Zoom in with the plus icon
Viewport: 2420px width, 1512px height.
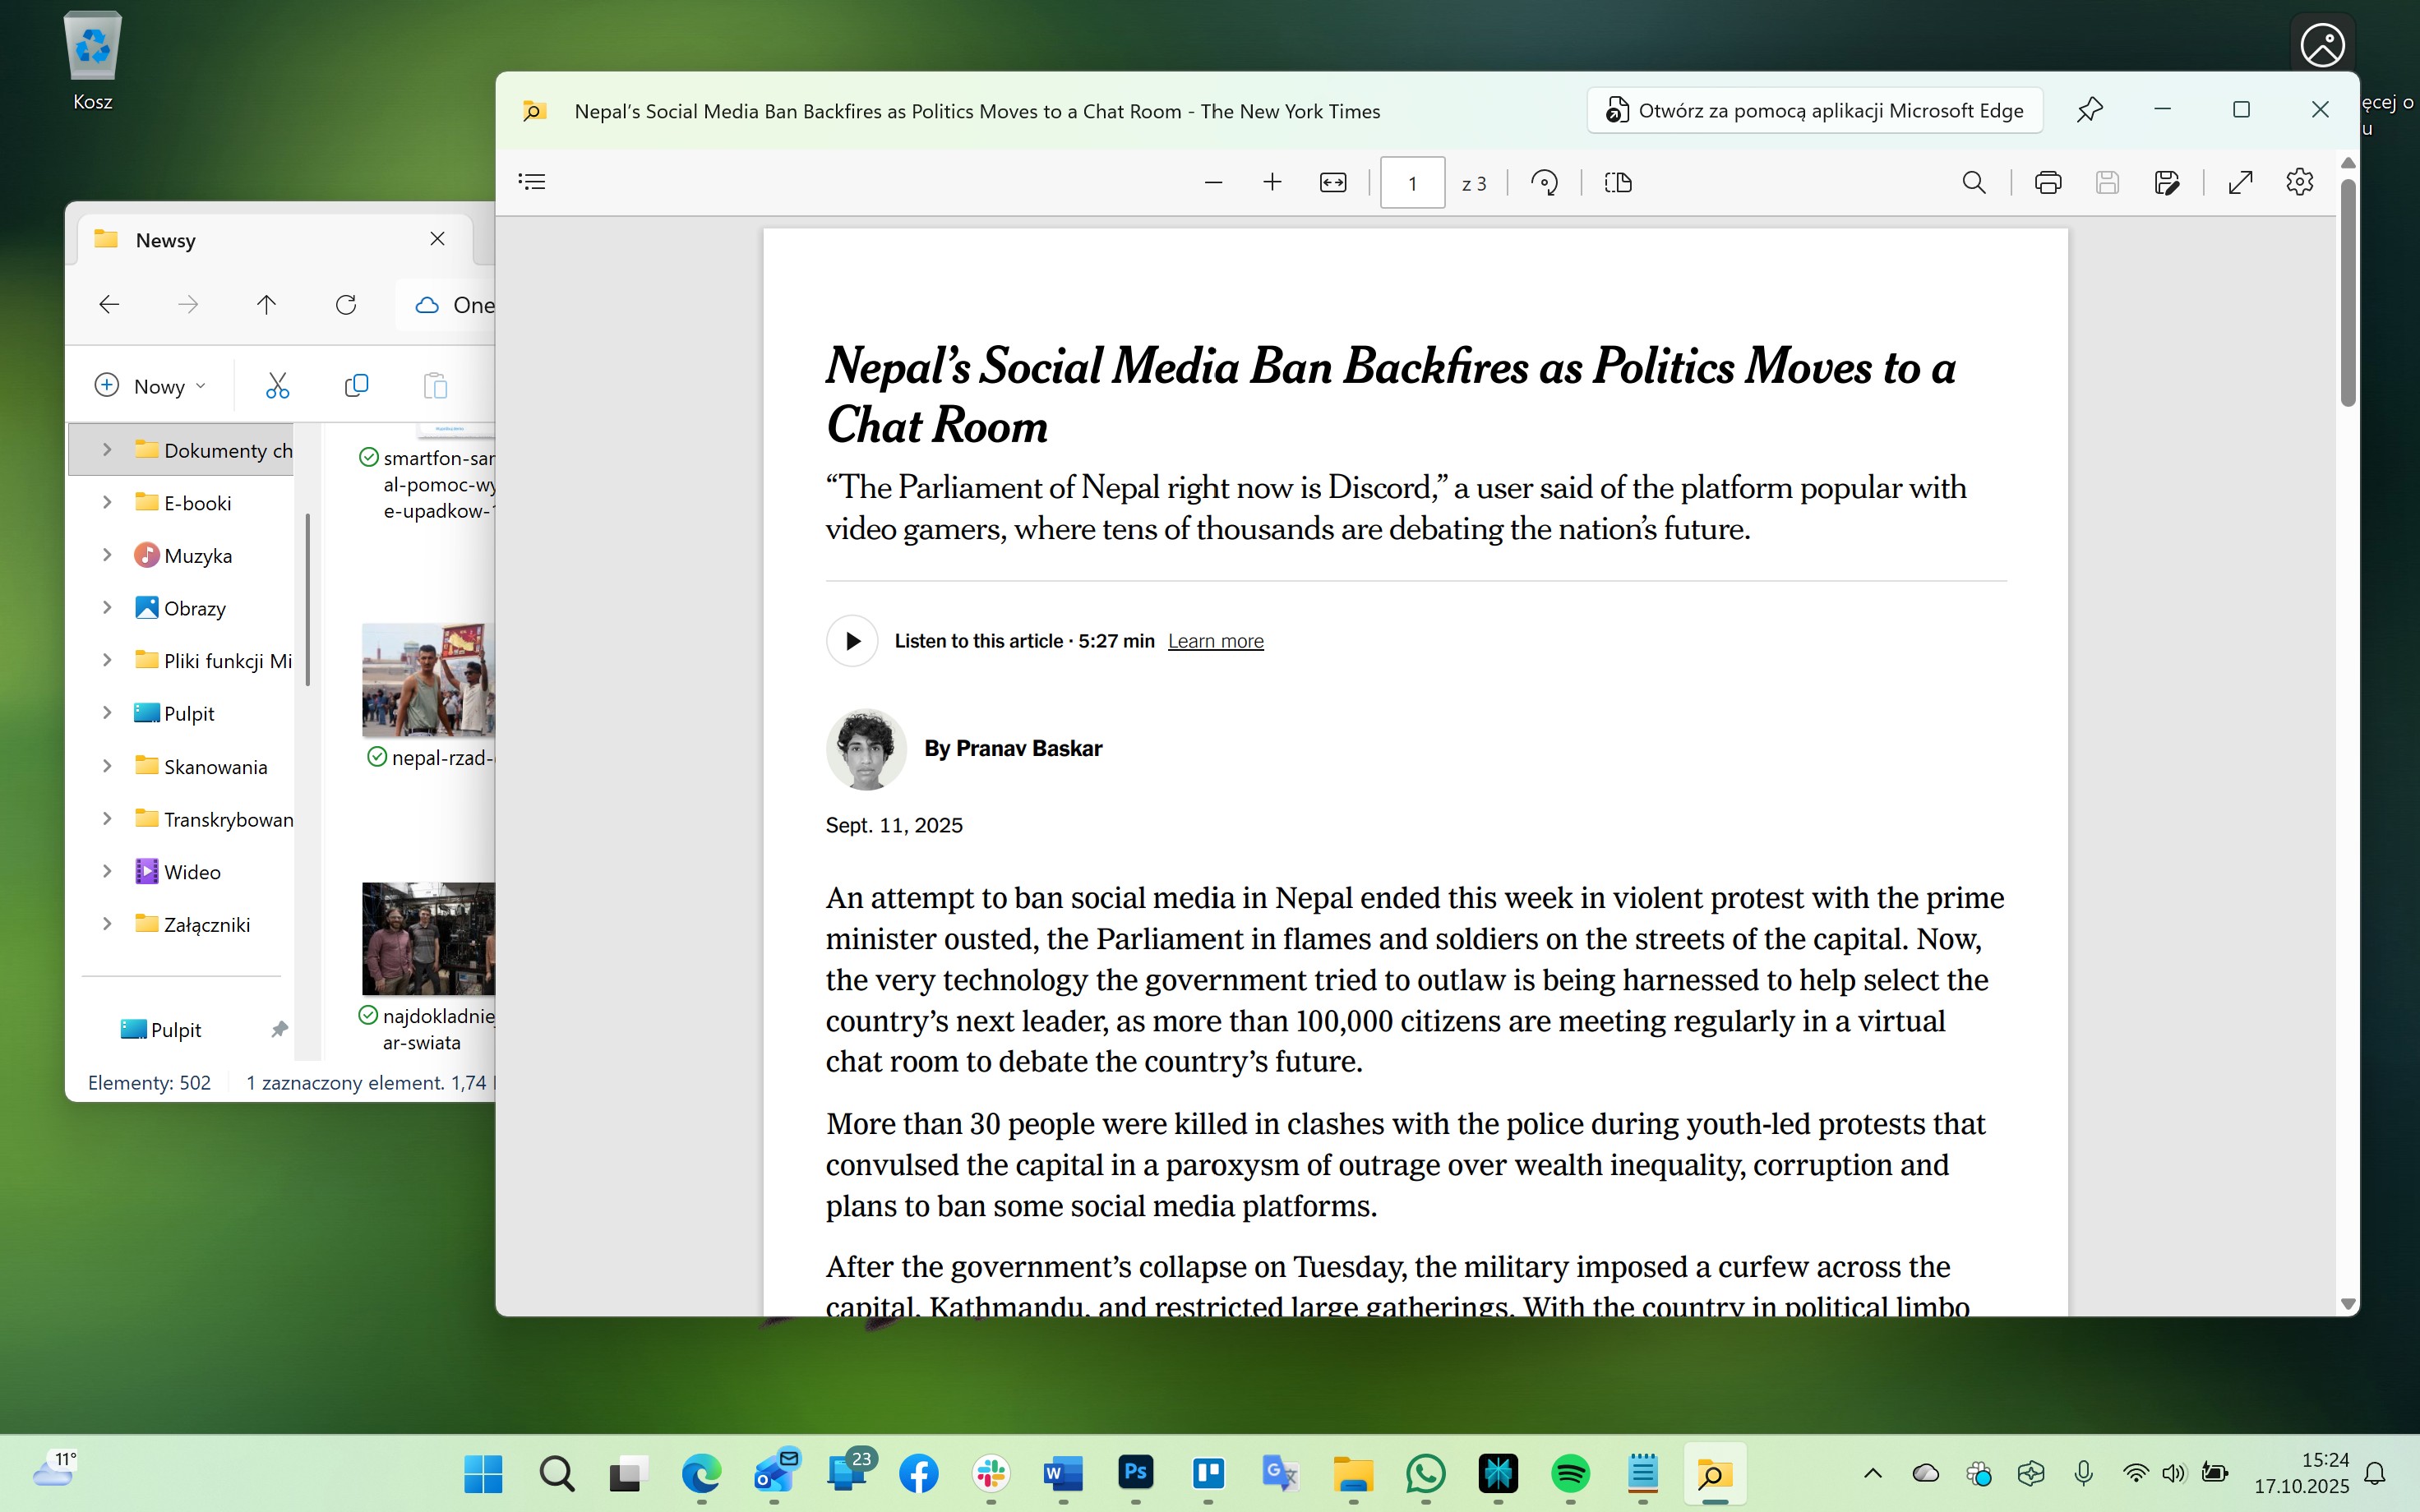point(1272,182)
